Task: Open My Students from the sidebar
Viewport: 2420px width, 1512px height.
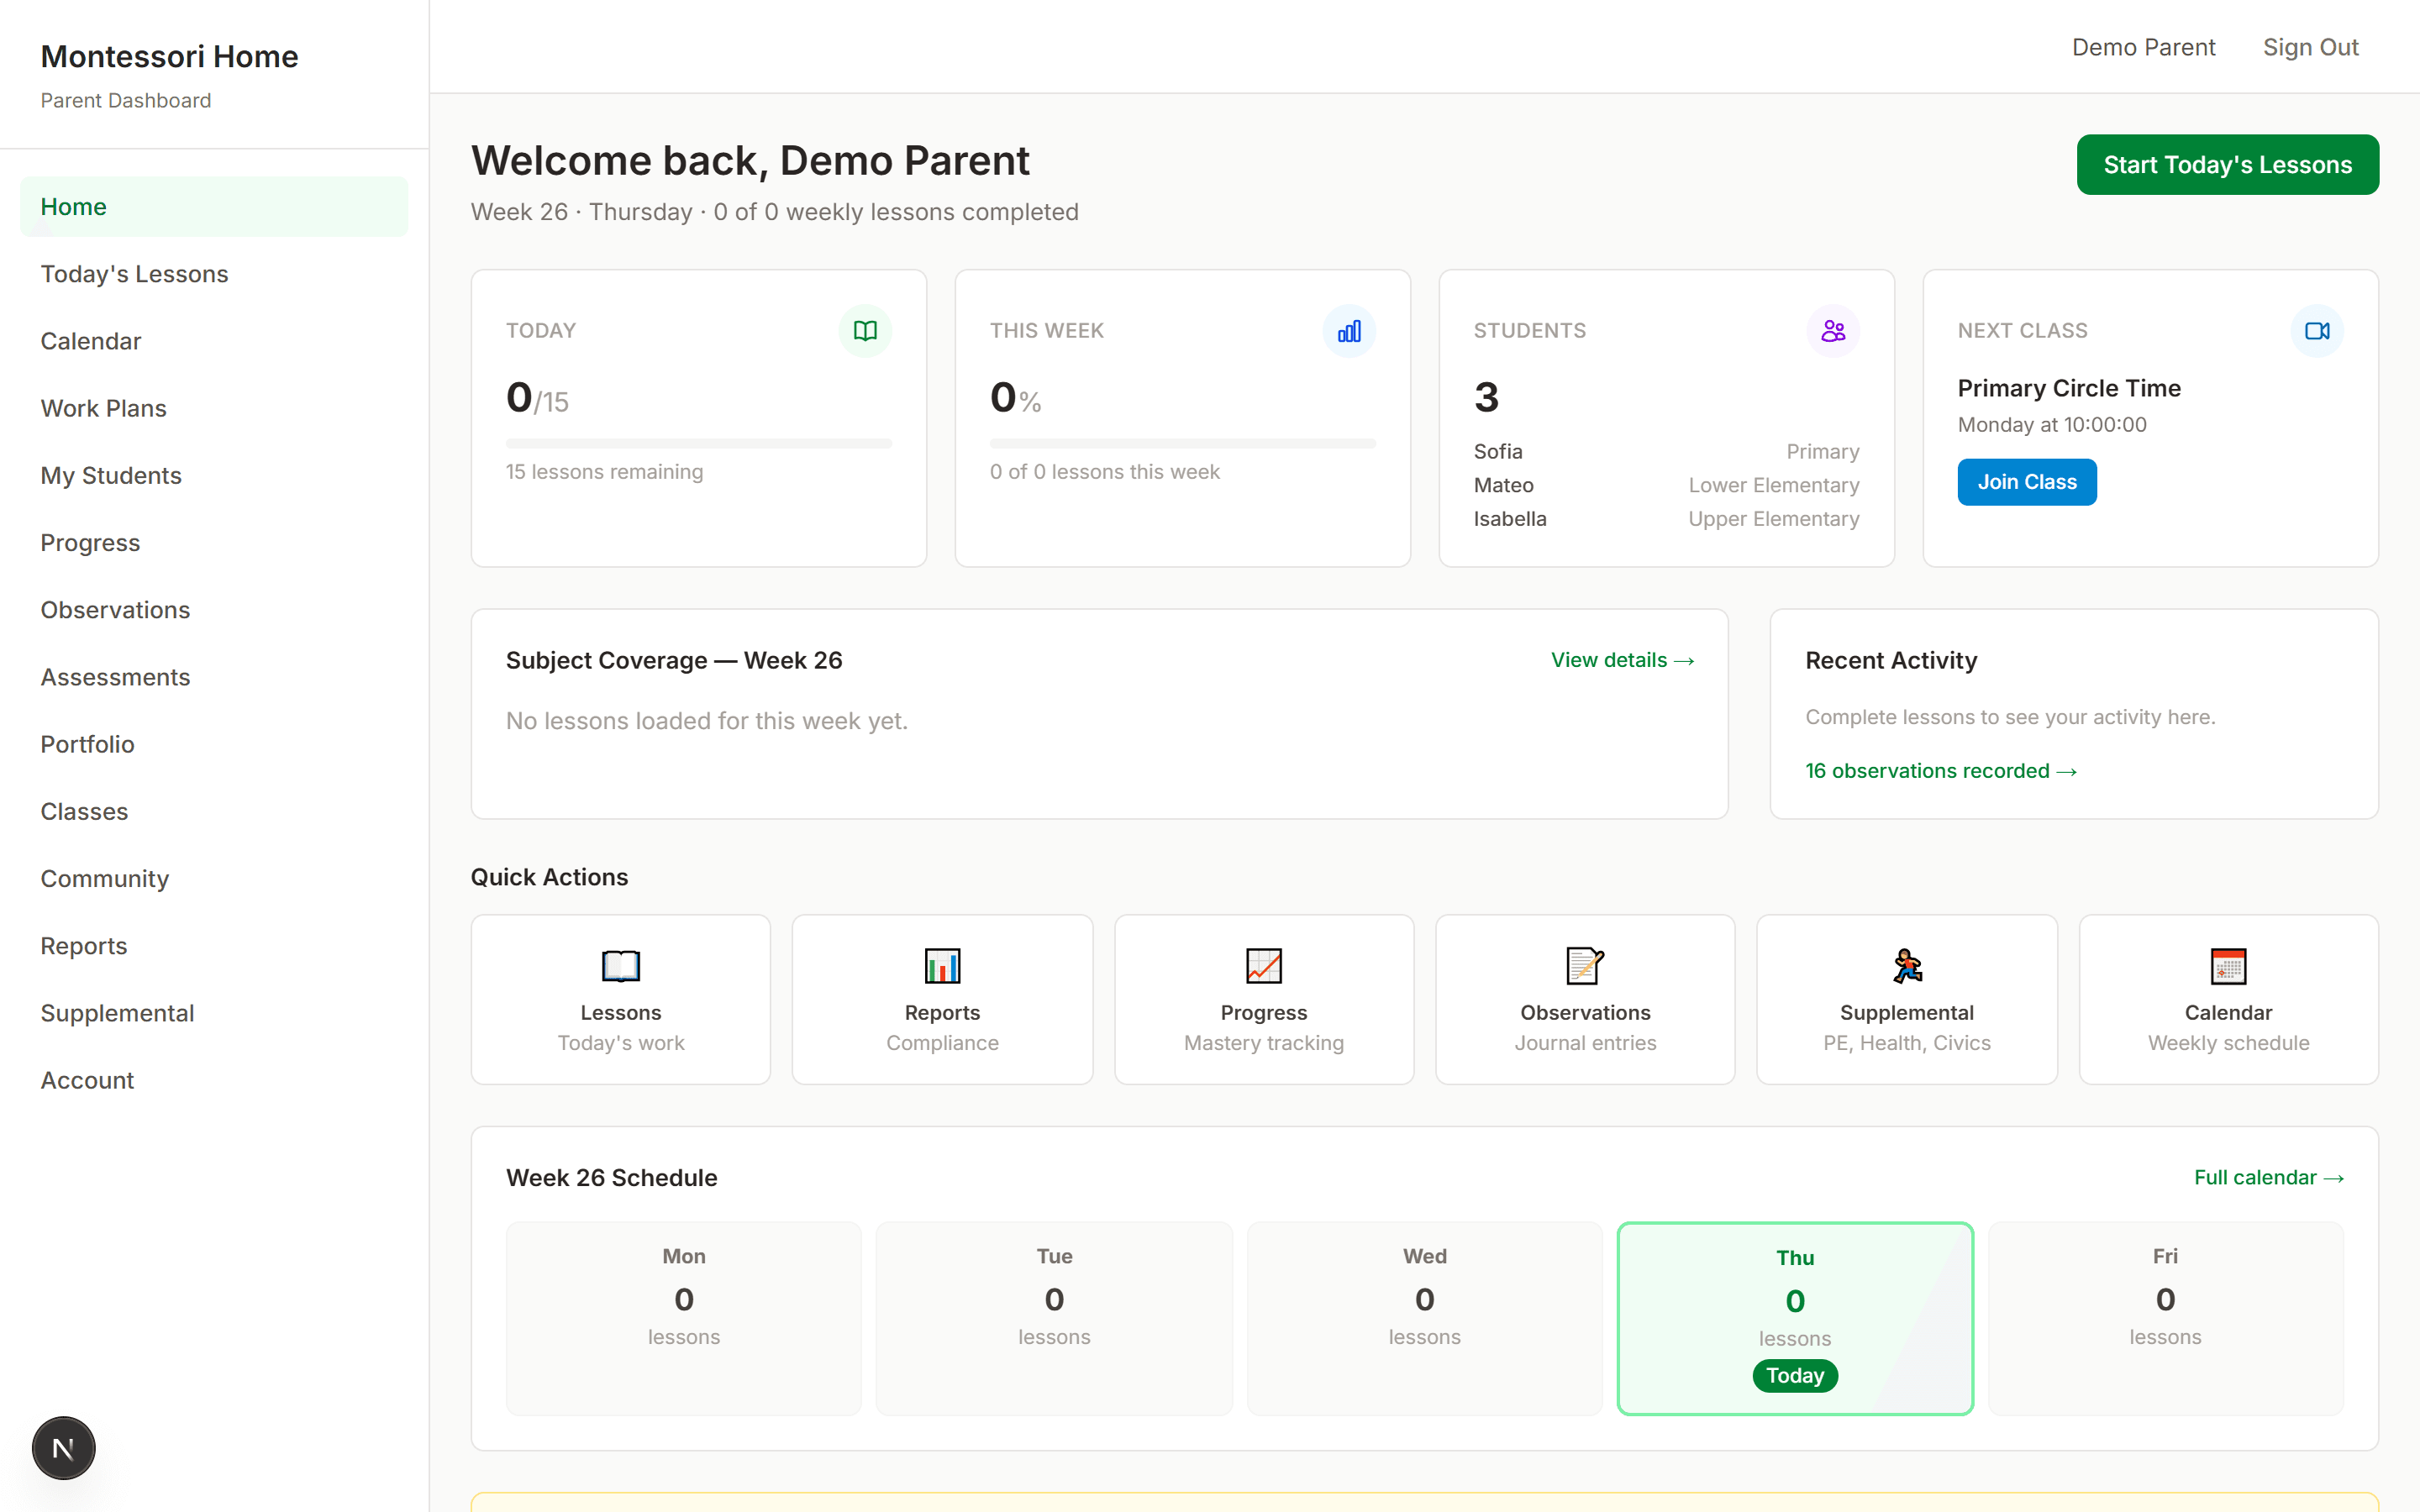Action: (x=111, y=475)
